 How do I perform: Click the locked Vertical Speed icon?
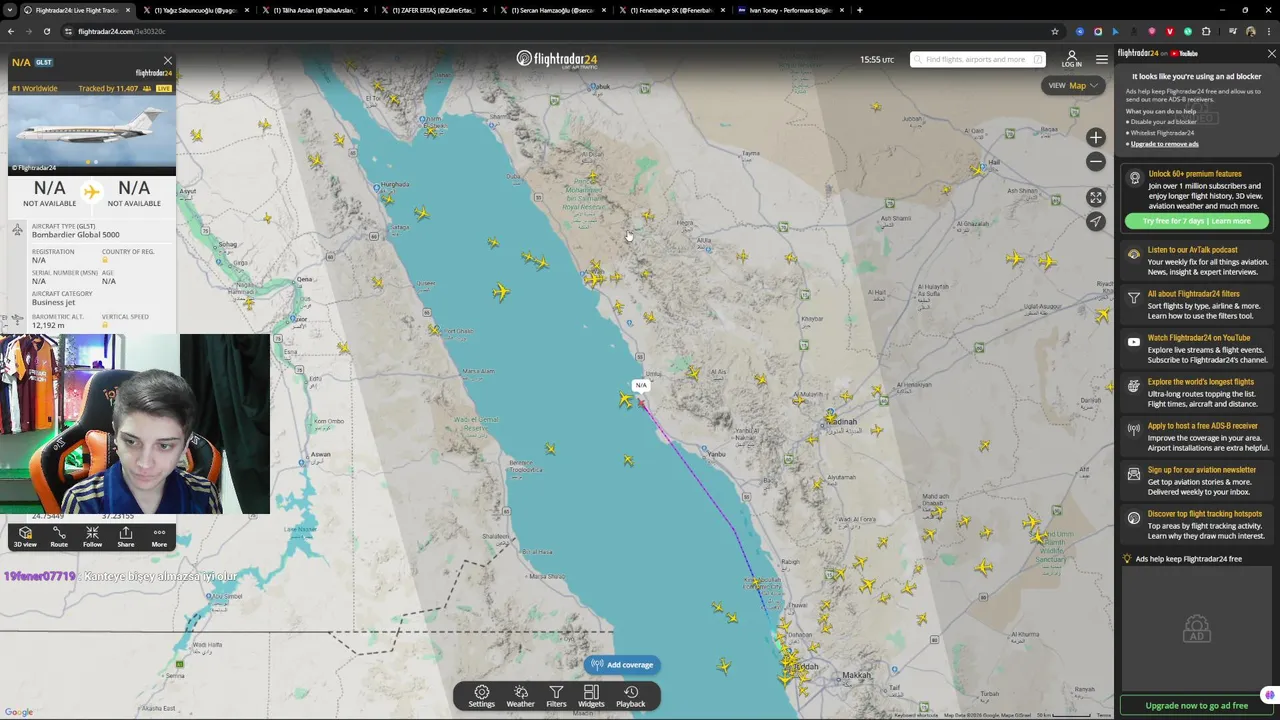[105, 325]
